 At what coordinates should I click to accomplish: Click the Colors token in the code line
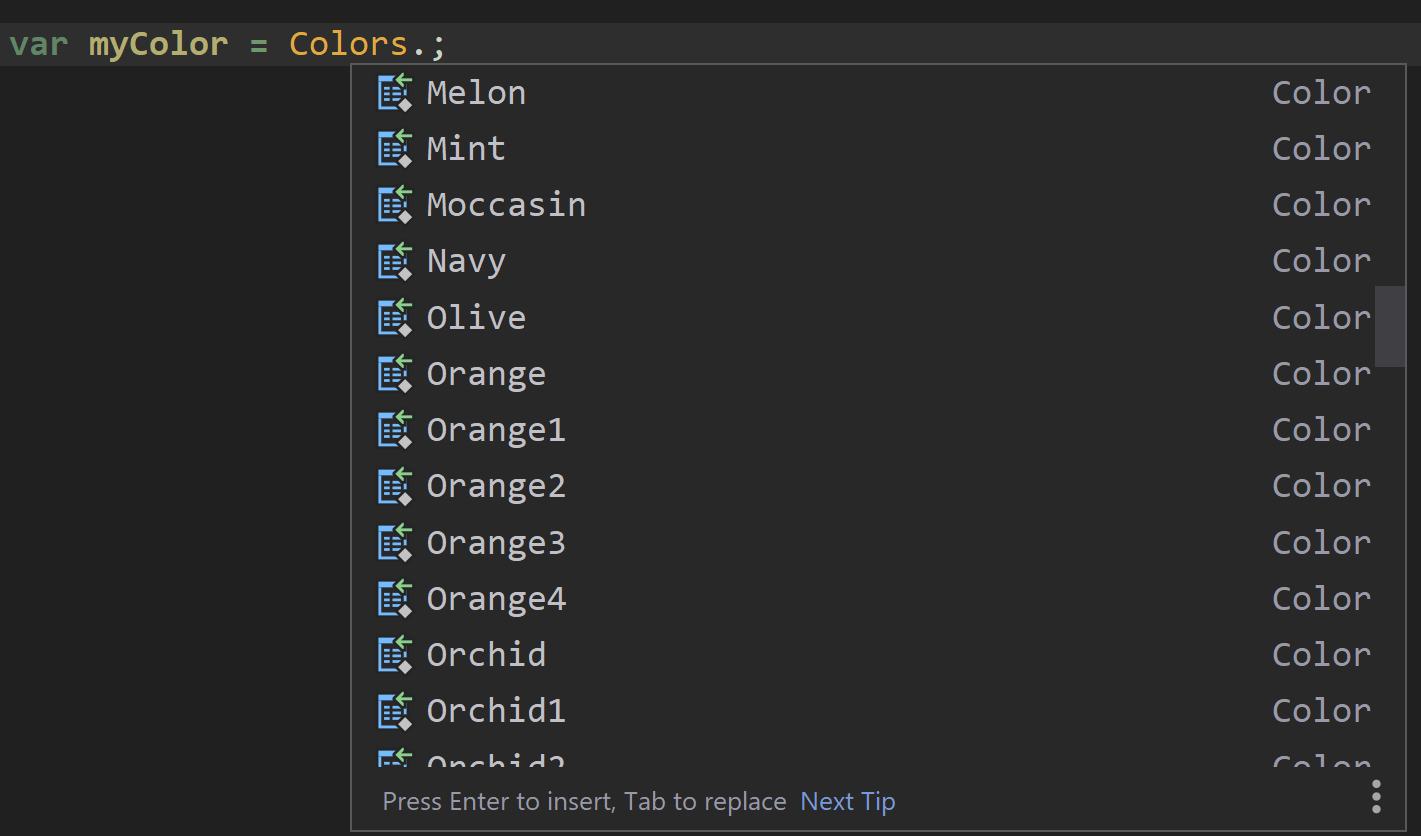point(348,43)
